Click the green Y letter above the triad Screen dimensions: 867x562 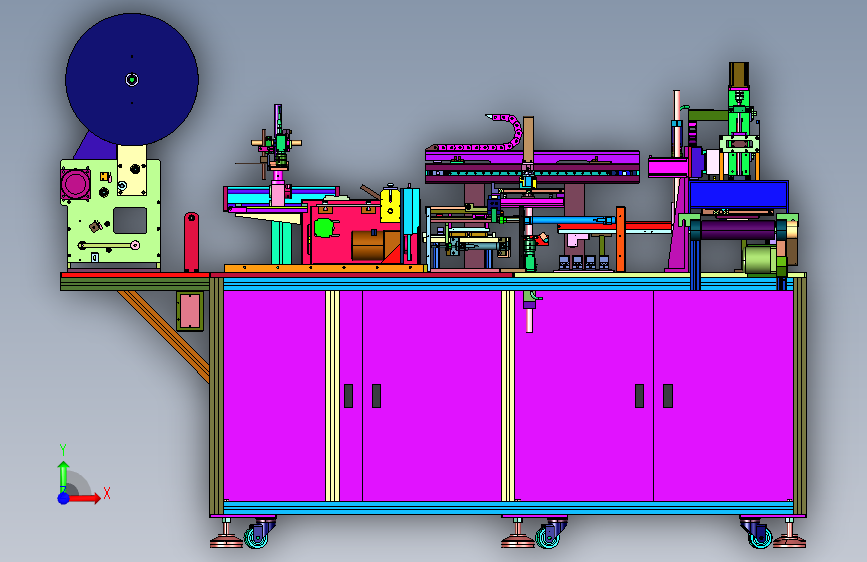point(63,450)
